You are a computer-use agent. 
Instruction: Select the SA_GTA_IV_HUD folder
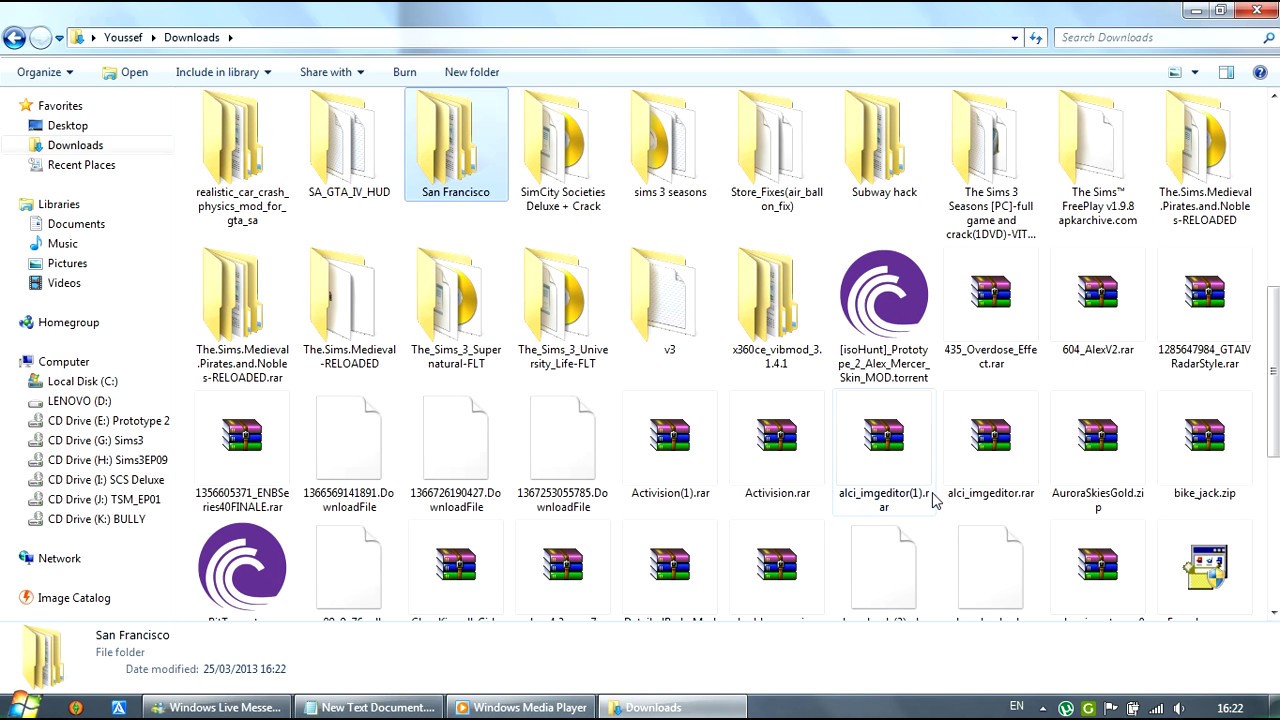coord(349,145)
